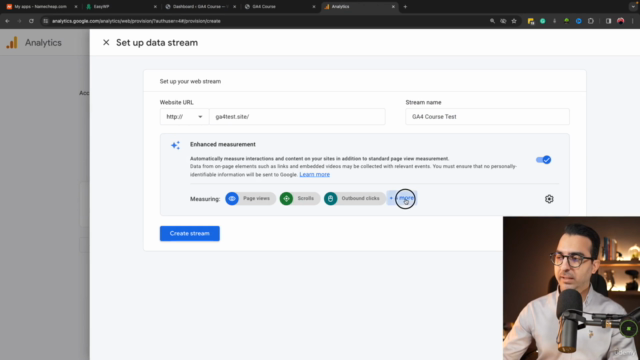Click the Scrolls chip label
The image size is (640, 360).
coord(305,198)
